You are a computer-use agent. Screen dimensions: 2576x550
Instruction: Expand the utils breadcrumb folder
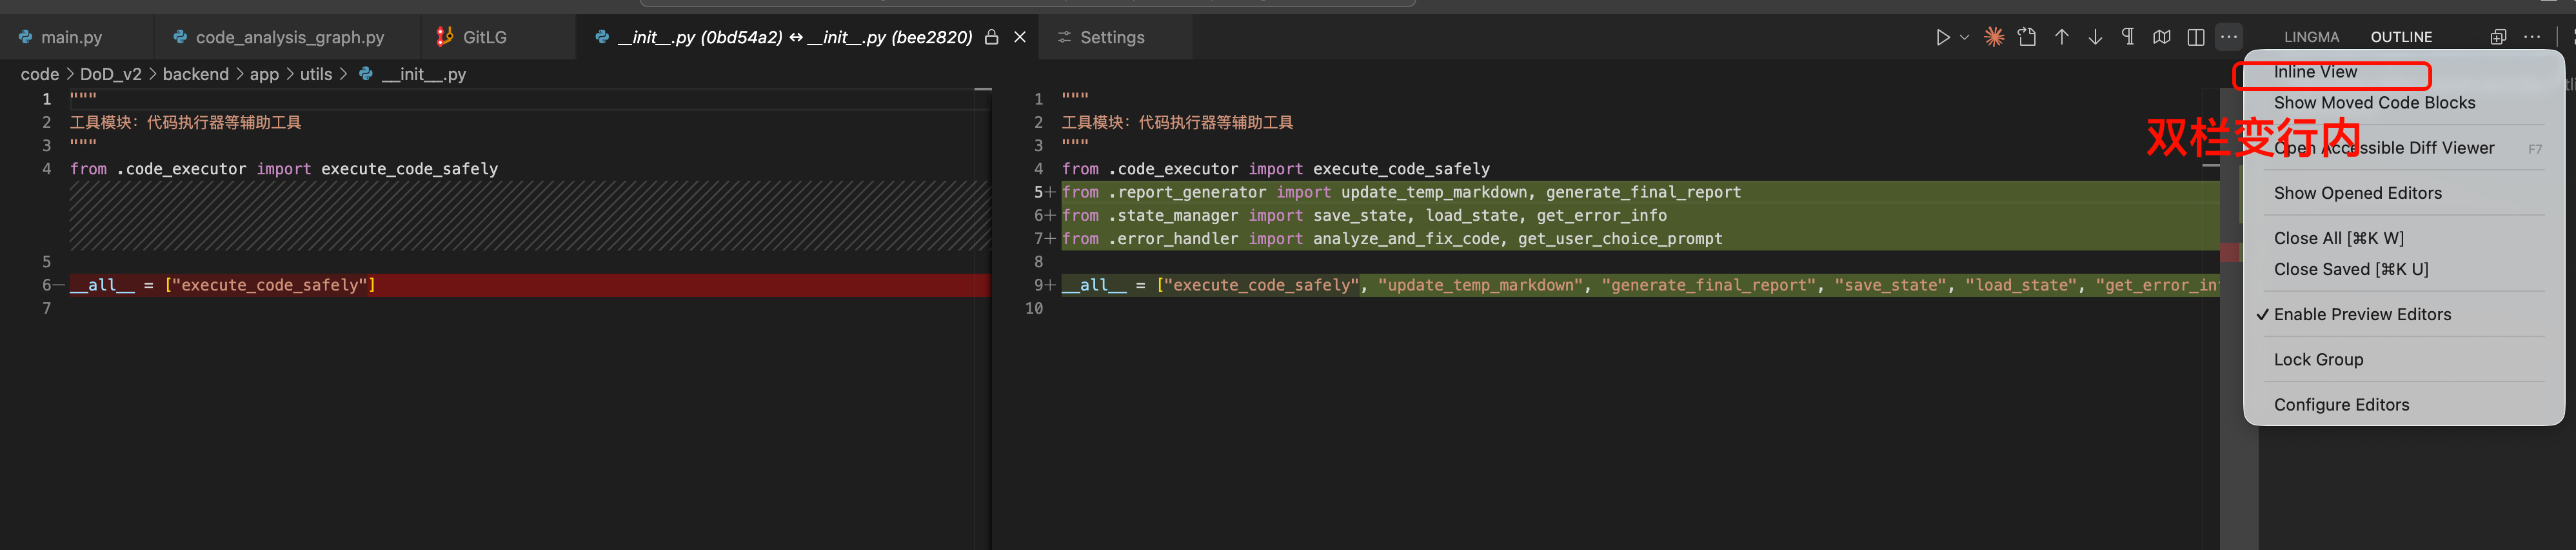coord(315,74)
